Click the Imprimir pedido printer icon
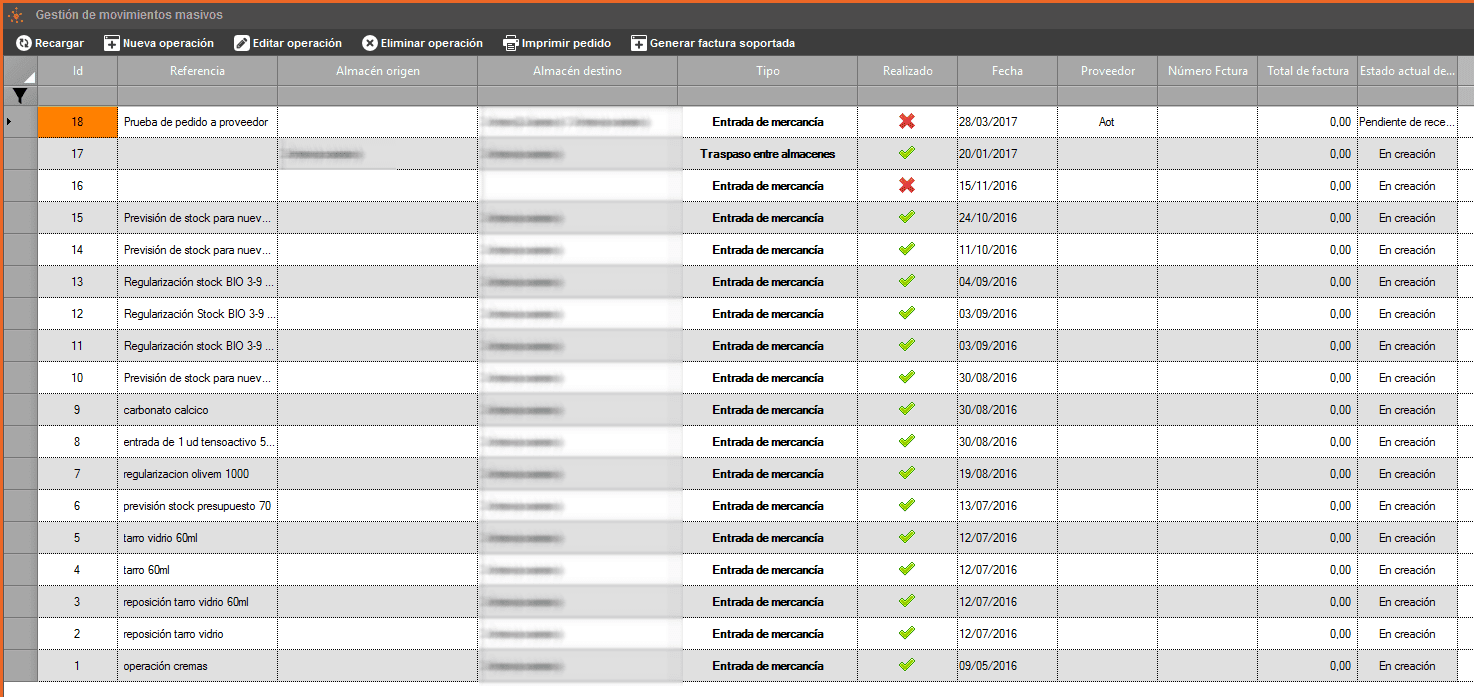The width and height of the screenshot is (1474, 697). tap(510, 43)
